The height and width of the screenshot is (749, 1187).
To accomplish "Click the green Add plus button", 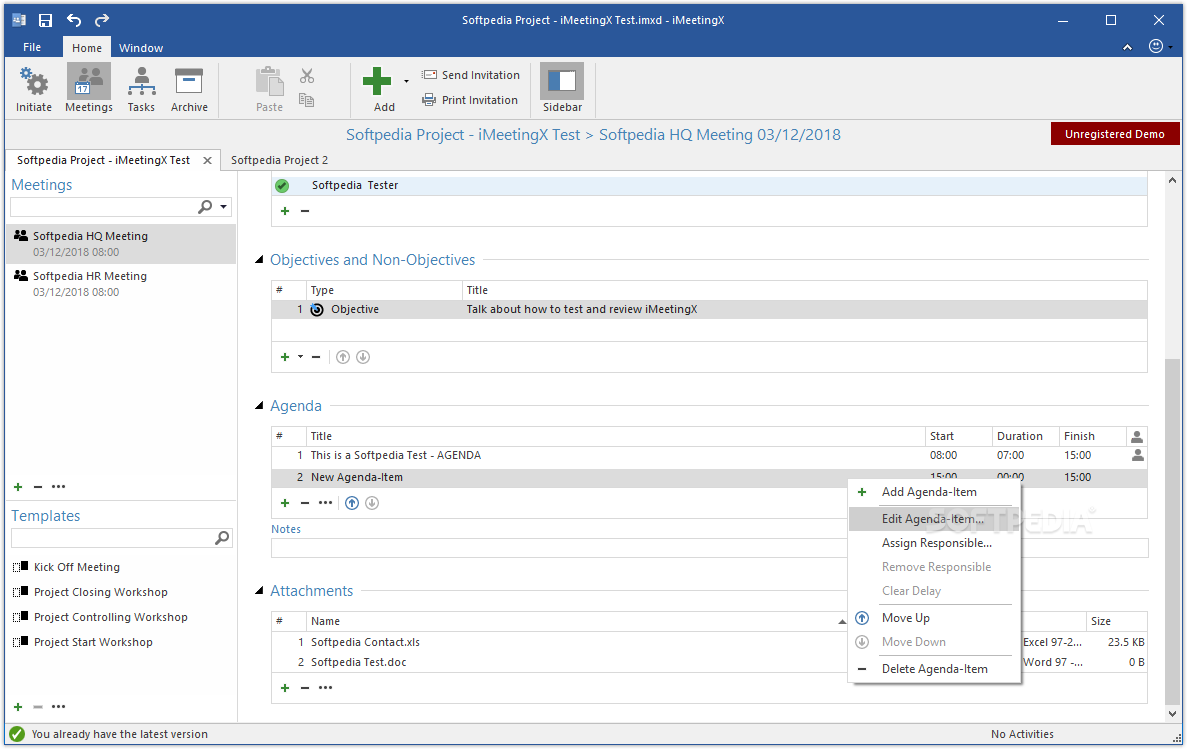I will click(x=377, y=81).
